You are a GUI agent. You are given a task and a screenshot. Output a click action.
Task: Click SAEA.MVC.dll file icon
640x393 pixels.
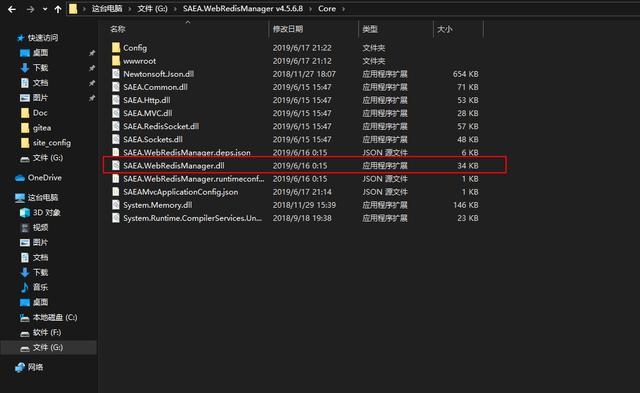pos(116,113)
